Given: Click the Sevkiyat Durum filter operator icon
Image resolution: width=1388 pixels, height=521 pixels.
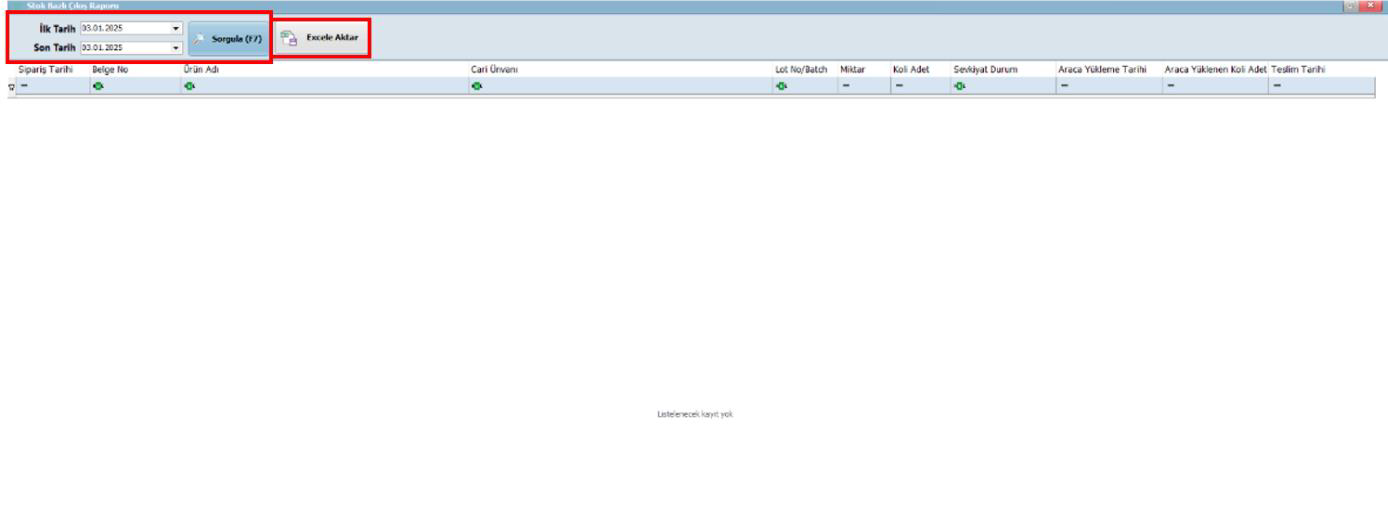Looking at the screenshot, I should [959, 86].
